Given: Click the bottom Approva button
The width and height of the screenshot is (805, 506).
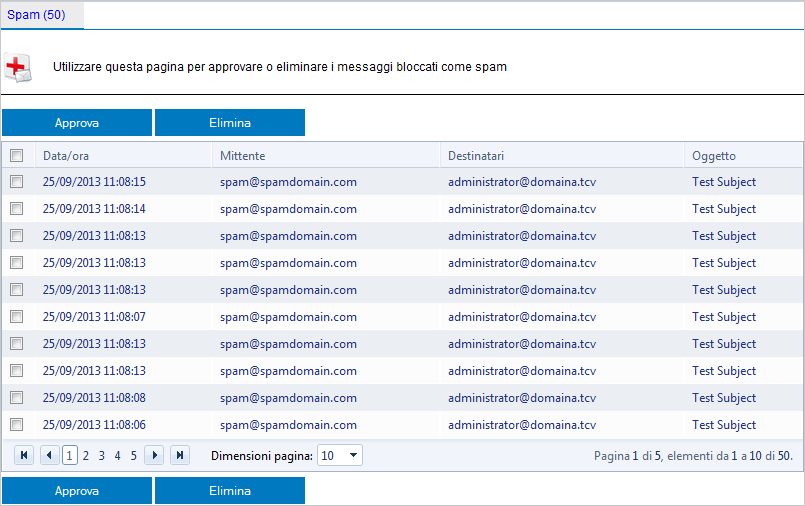Looking at the screenshot, I should click(77, 491).
